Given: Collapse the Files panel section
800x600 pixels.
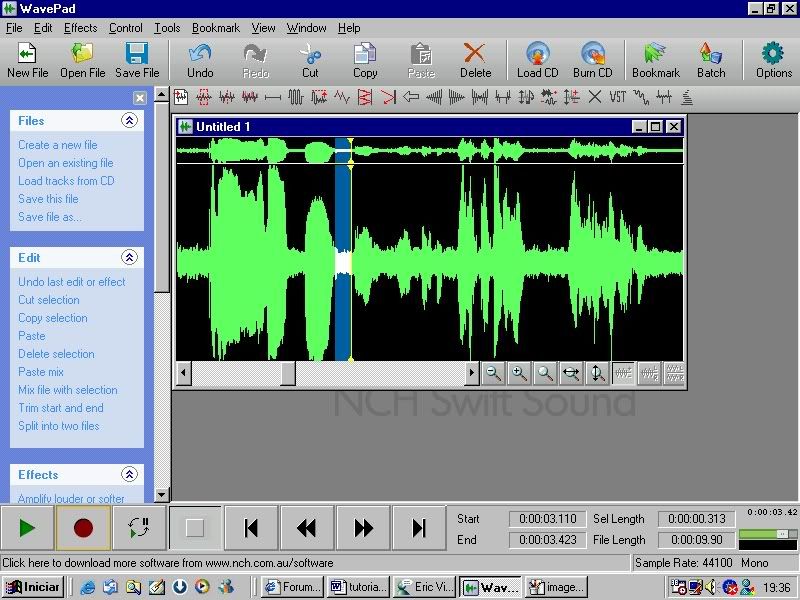Looking at the screenshot, I should pyautogui.click(x=129, y=120).
